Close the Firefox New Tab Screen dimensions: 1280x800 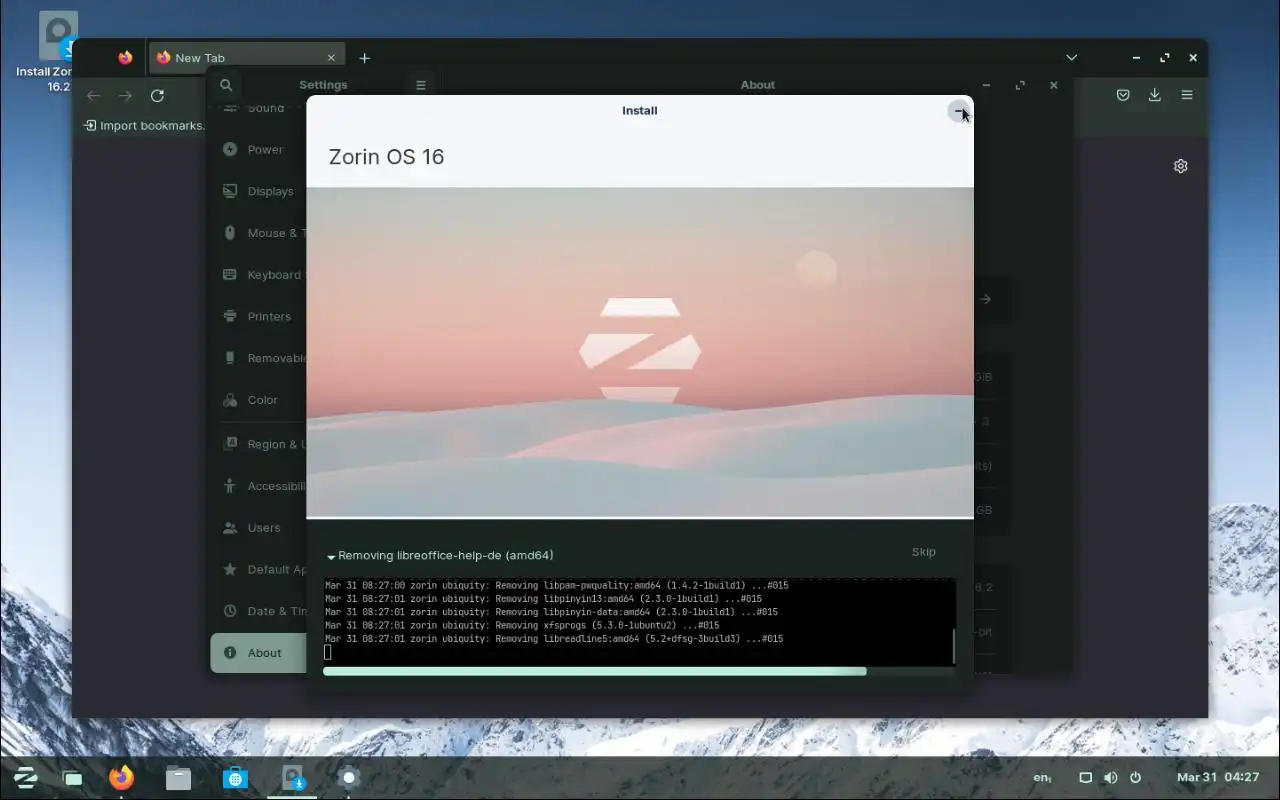point(331,58)
